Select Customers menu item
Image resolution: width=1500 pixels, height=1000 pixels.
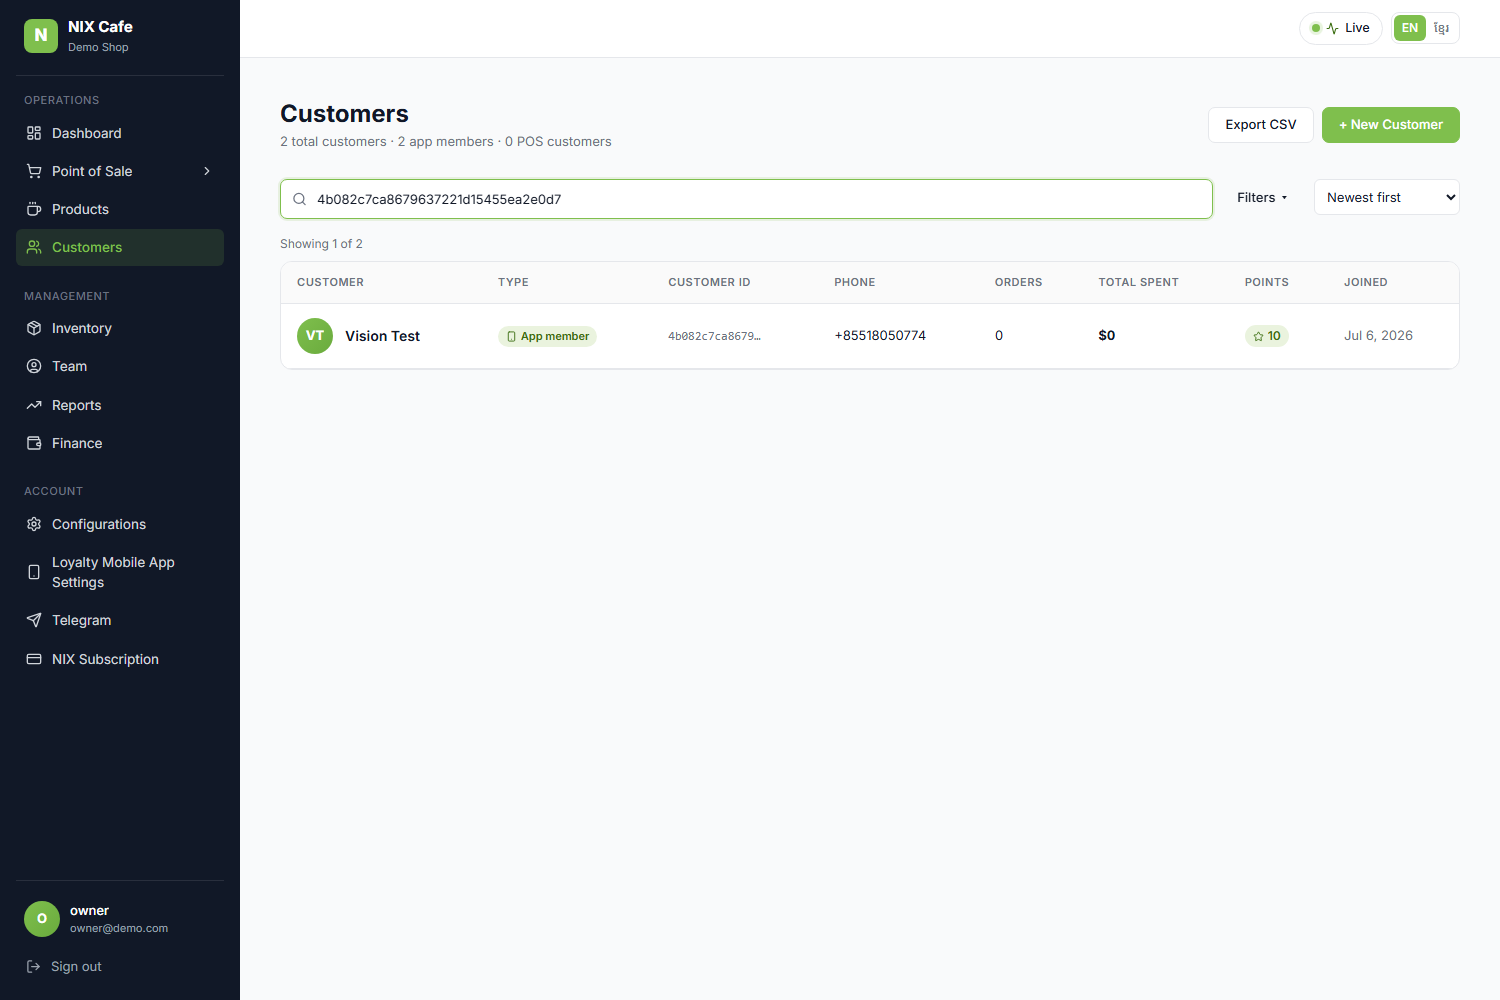[x=120, y=247]
